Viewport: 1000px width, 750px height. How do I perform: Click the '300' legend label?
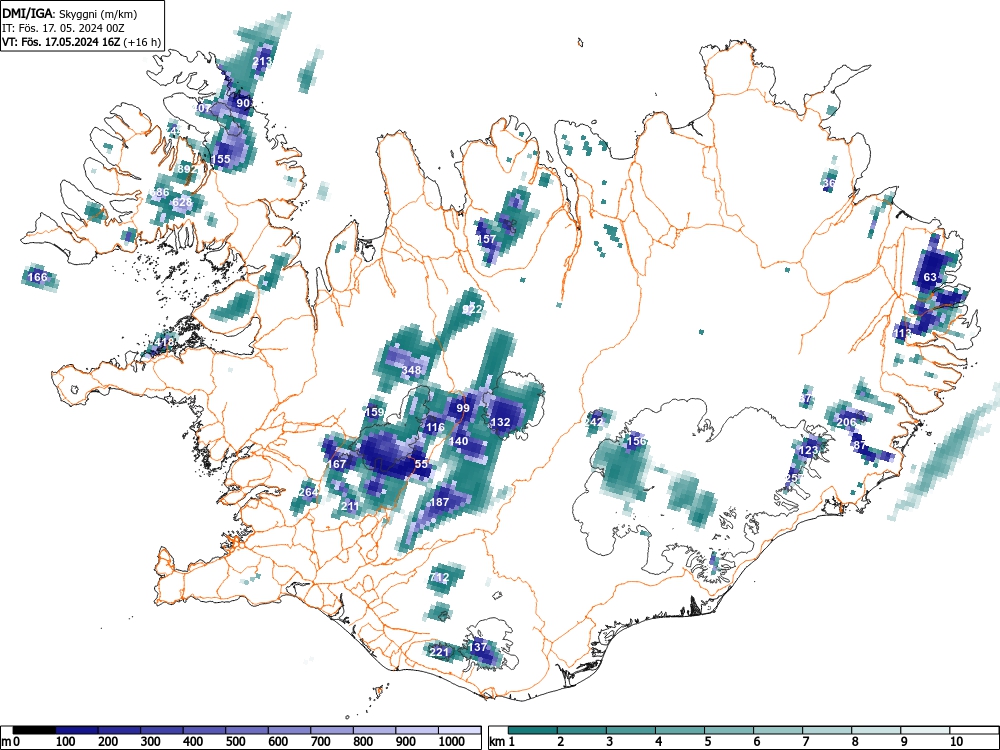pyautogui.click(x=151, y=742)
